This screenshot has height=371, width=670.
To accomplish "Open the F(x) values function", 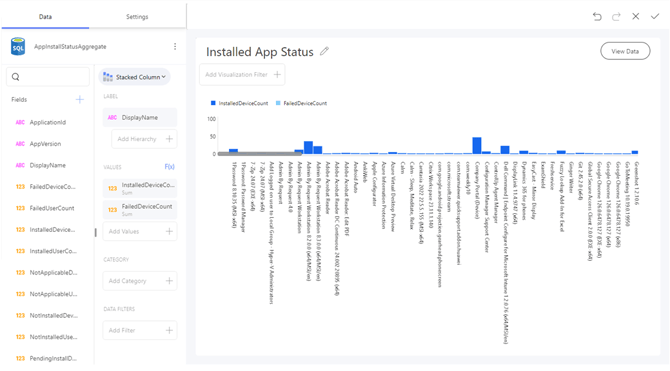I will [x=170, y=167].
